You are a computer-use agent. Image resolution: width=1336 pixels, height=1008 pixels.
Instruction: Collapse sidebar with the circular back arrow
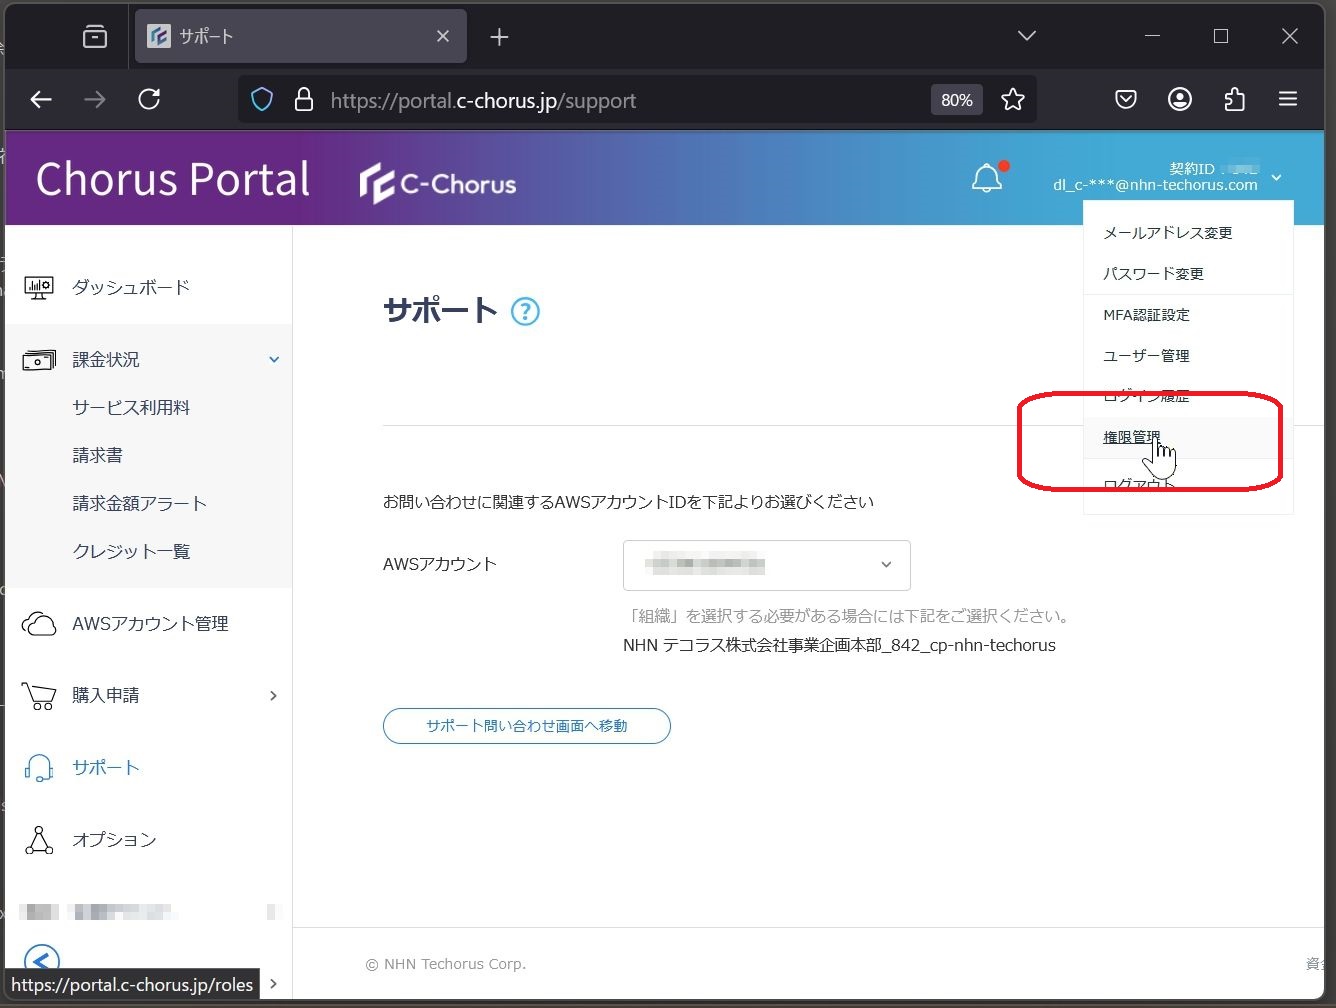pos(41,961)
